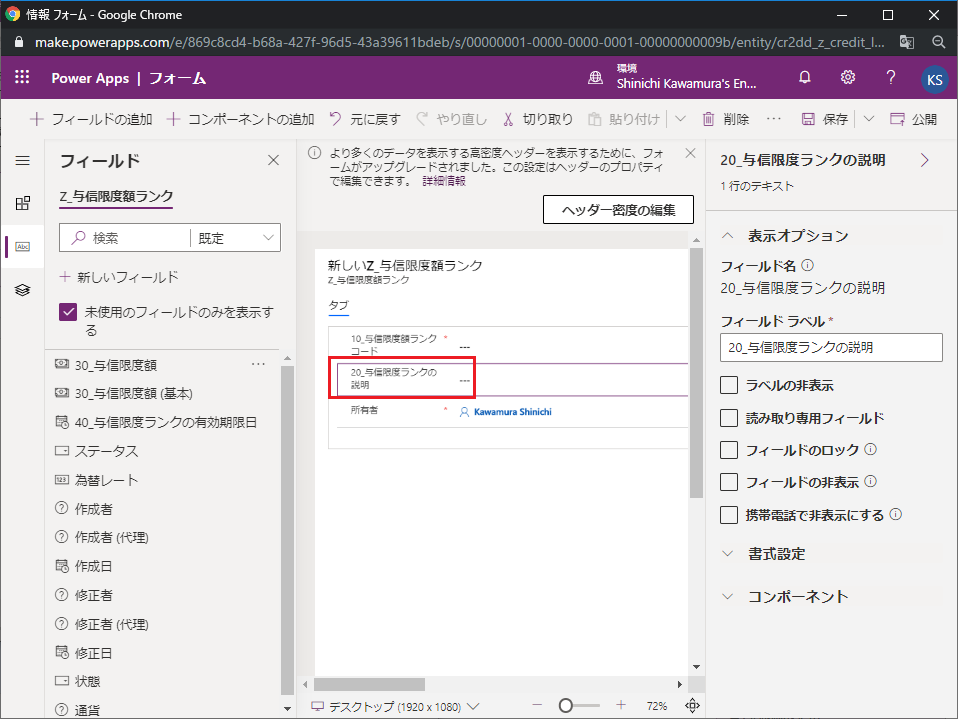Open the 既定 filter dropdown
This screenshot has width=958, height=719.
click(x=236, y=238)
